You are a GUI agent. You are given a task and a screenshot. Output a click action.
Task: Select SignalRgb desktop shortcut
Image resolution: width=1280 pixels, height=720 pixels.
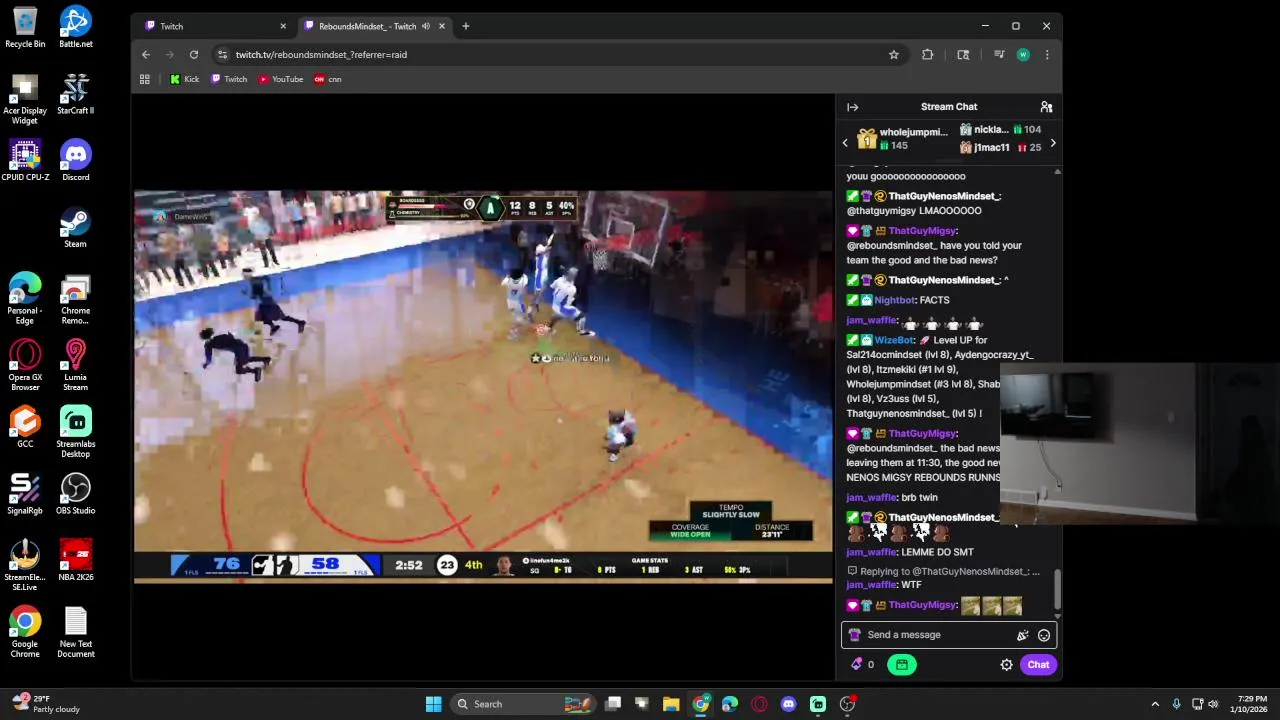[25, 495]
